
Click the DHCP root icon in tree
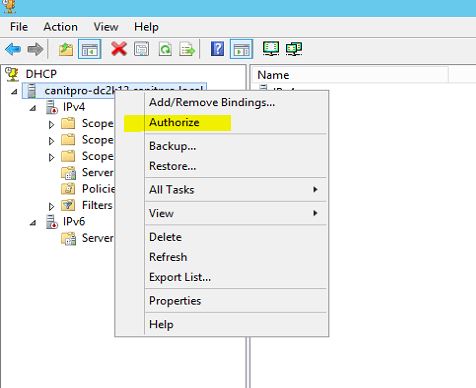tap(12, 74)
